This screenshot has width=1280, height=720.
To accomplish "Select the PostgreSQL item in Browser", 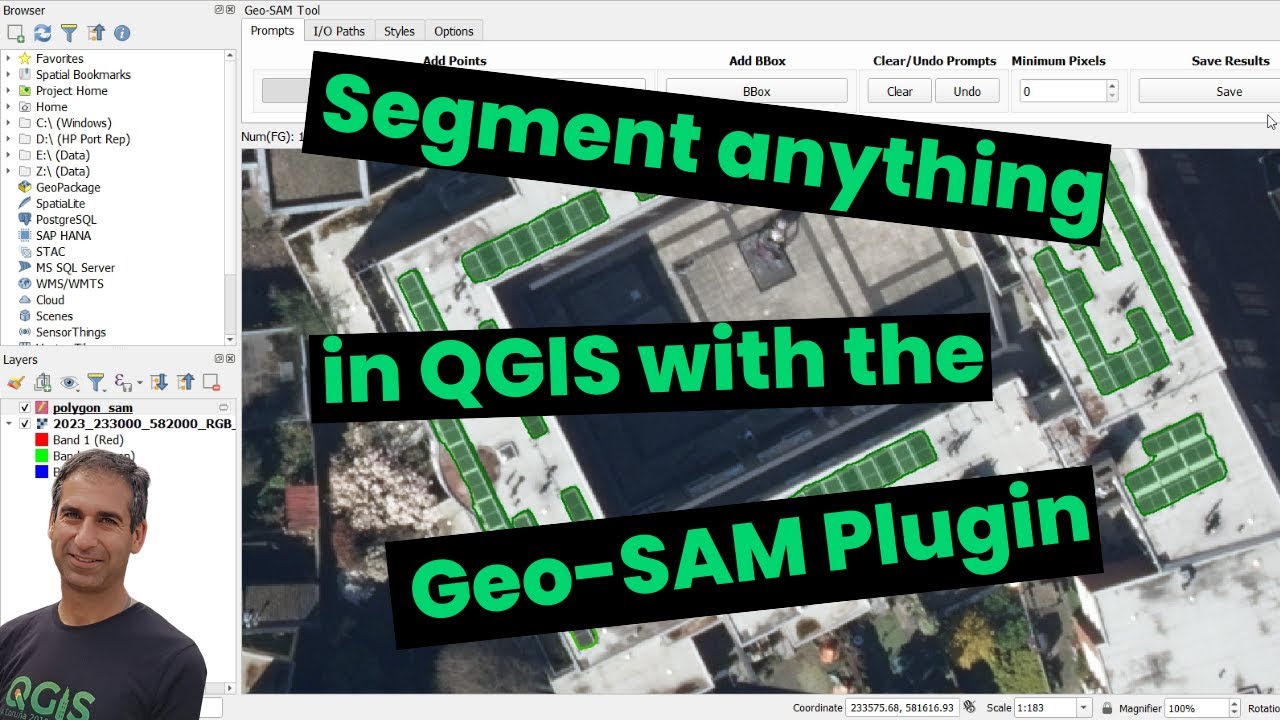I will pos(66,219).
